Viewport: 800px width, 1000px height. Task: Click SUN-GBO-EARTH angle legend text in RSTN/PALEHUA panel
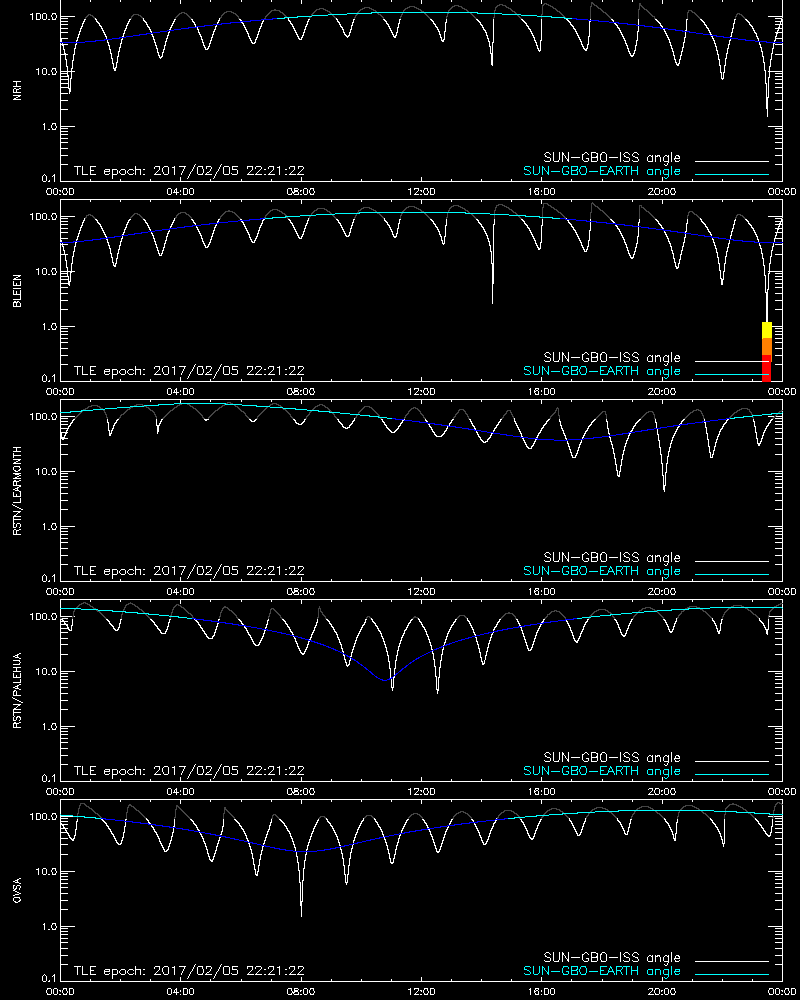click(x=602, y=770)
